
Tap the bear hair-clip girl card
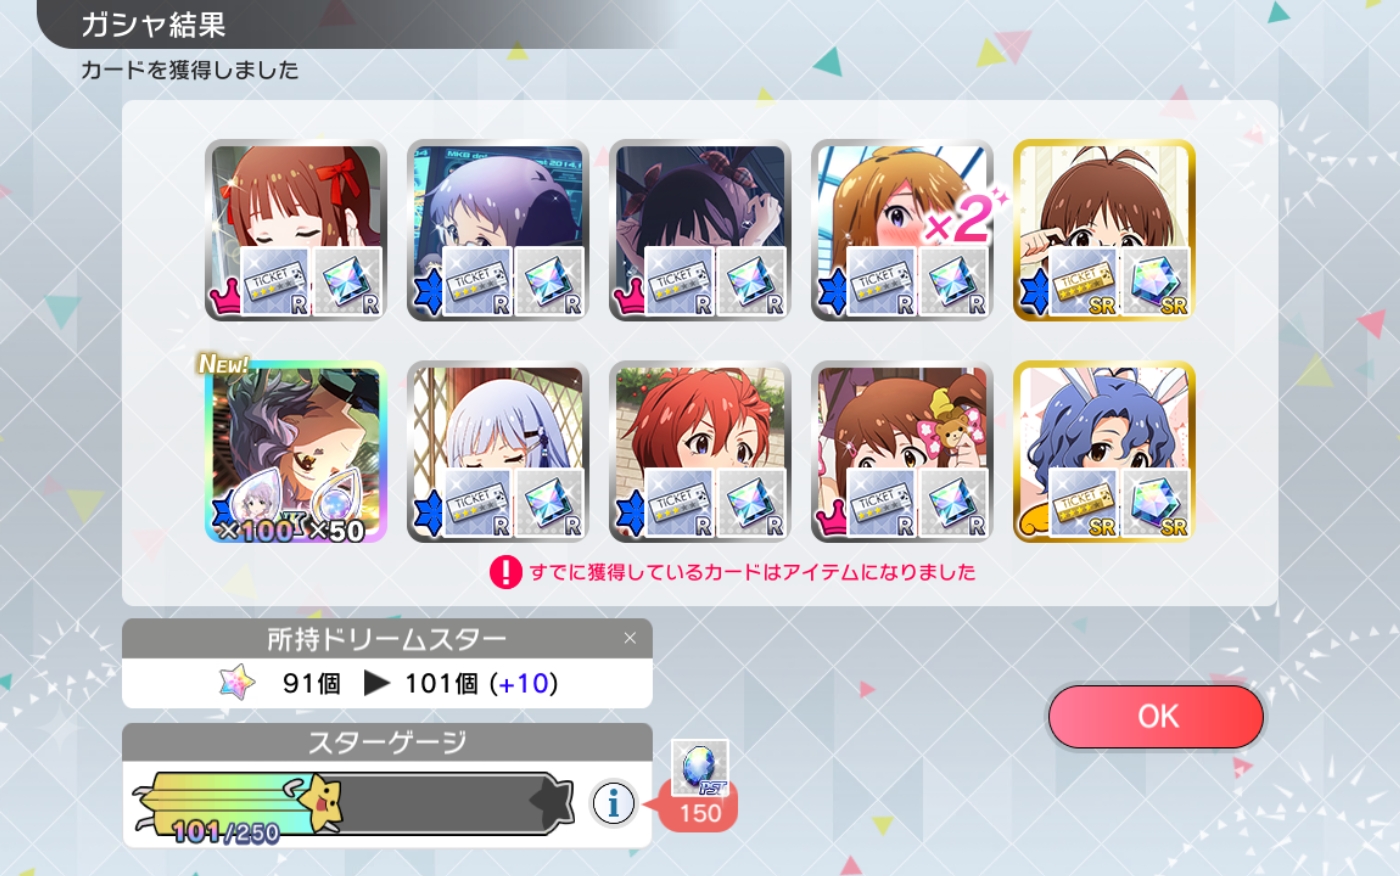coord(901,452)
